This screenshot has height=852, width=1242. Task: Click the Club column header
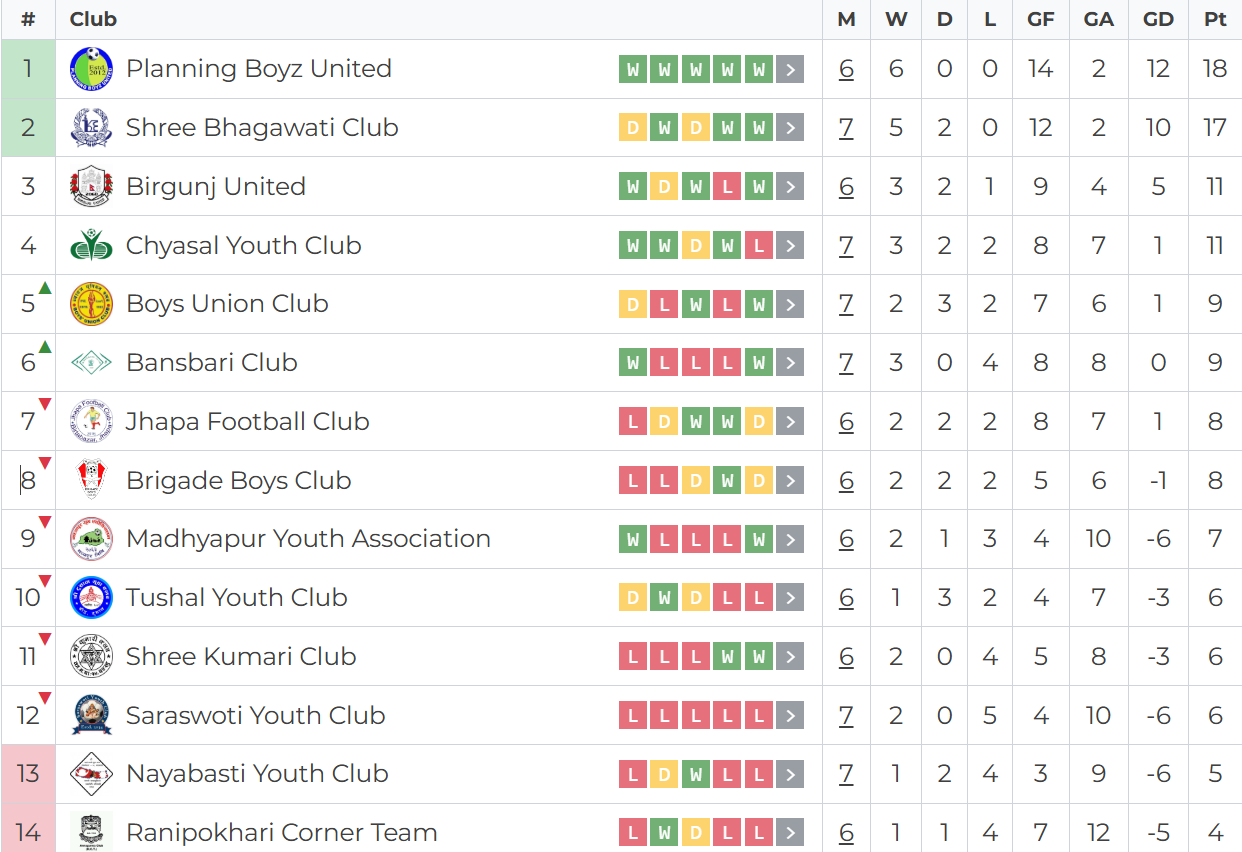(x=93, y=19)
